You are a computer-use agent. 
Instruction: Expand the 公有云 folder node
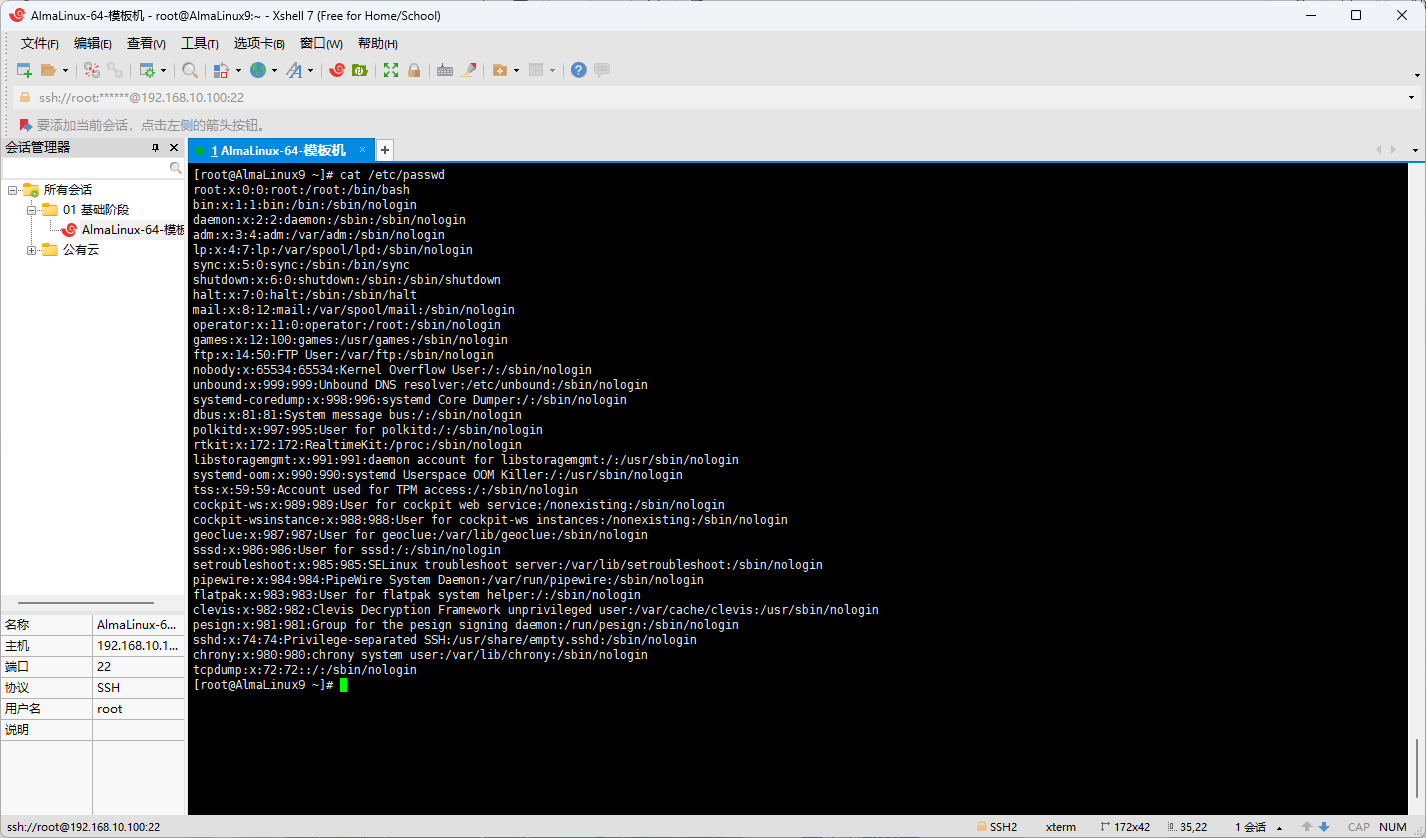point(32,250)
